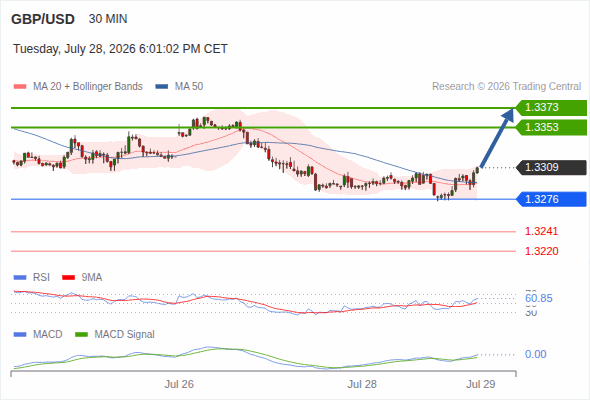The height and width of the screenshot is (400, 590).
Task: Click the blue upward forecast arrow
Action: coord(497,138)
